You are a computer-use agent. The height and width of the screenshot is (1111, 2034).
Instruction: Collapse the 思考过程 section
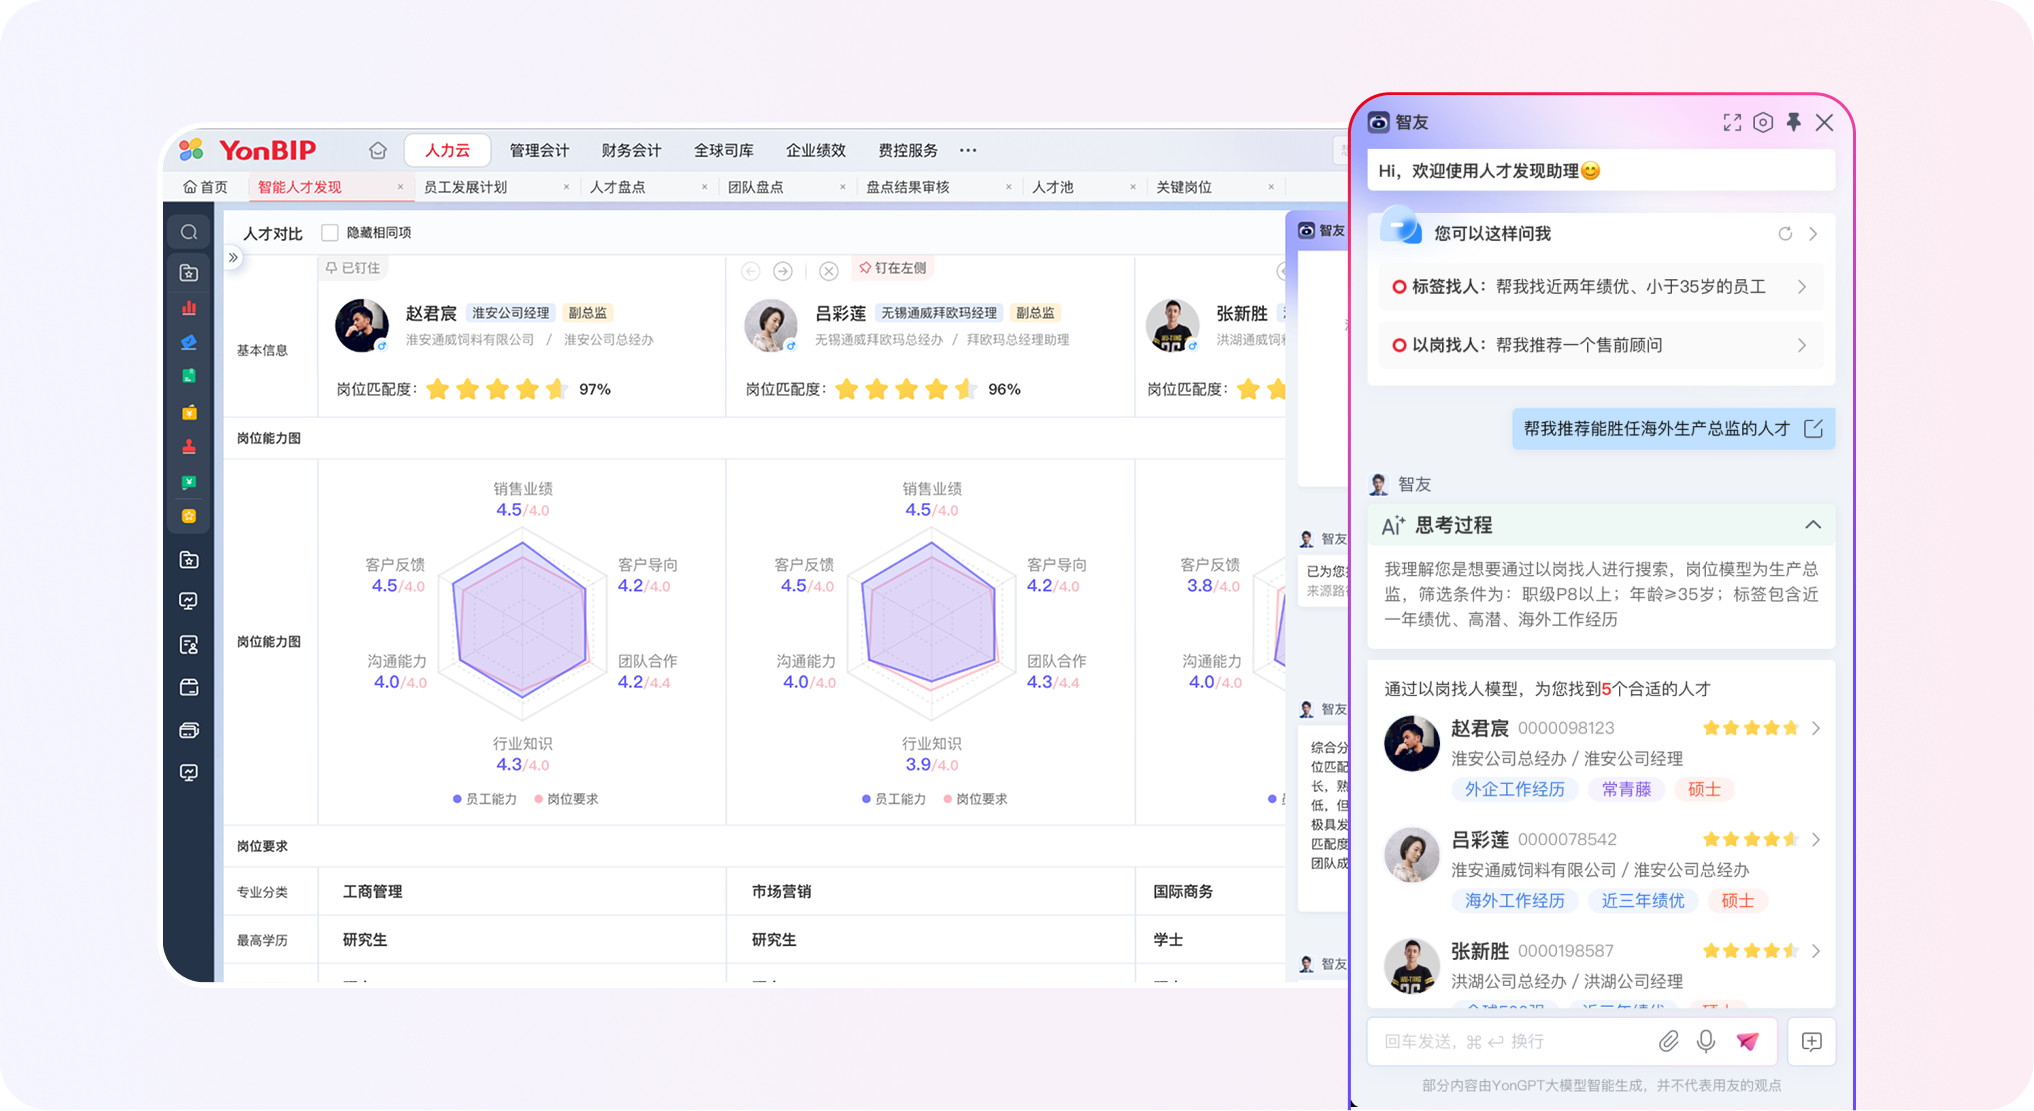(1813, 525)
